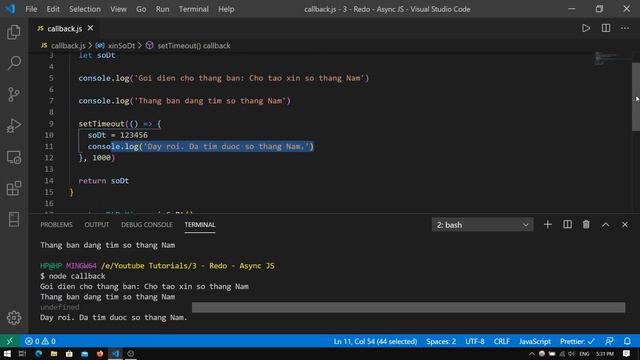Open the Manage gear menu
Image resolution: width=640 pixels, height=360 pixels.
14,318
